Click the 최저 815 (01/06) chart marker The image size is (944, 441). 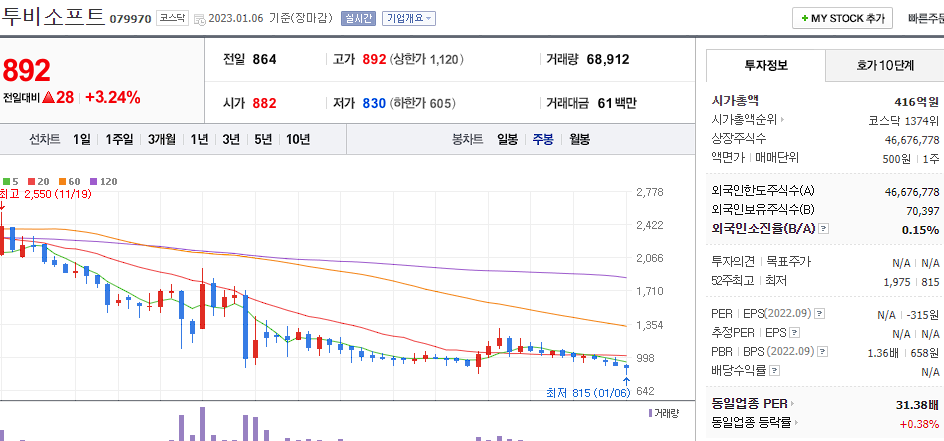(x=588, y=393)
